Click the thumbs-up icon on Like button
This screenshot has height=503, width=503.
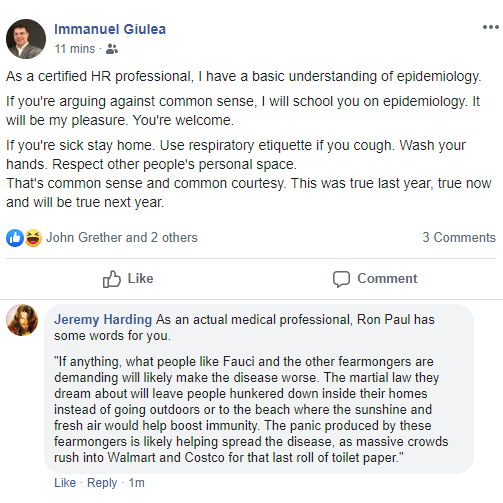point(111,279)
